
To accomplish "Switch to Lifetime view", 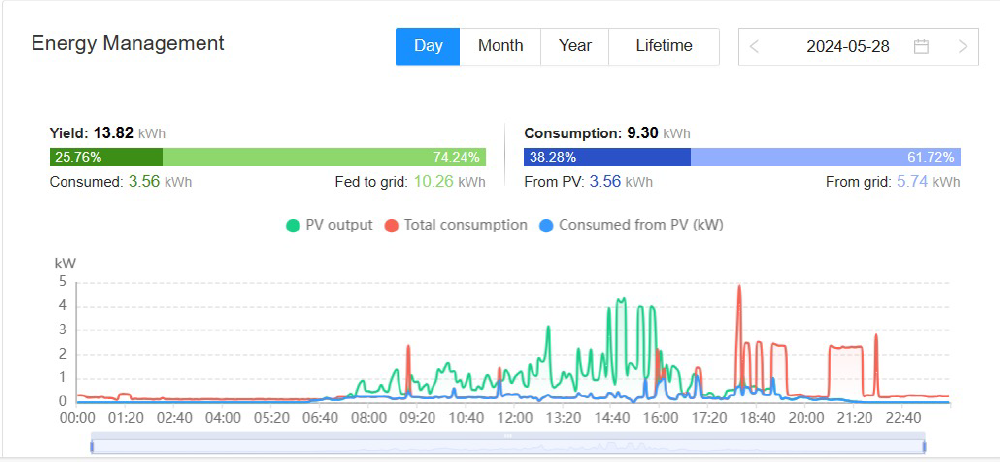I will tap(664, 46).
